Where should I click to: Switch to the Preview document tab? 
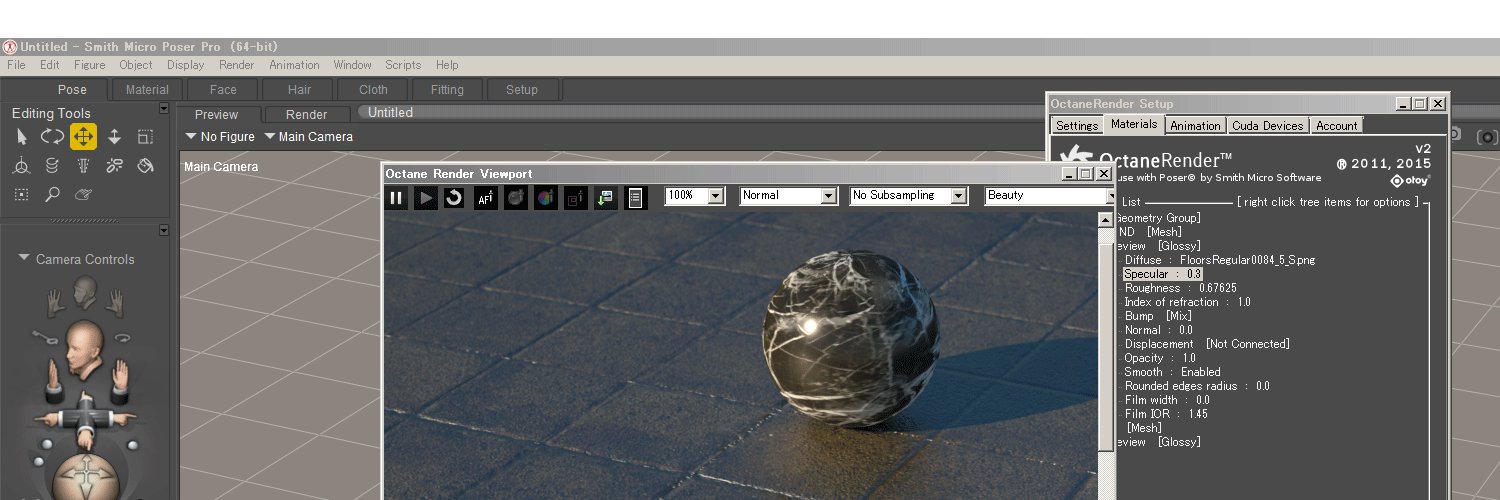click(x=217, y=114)
